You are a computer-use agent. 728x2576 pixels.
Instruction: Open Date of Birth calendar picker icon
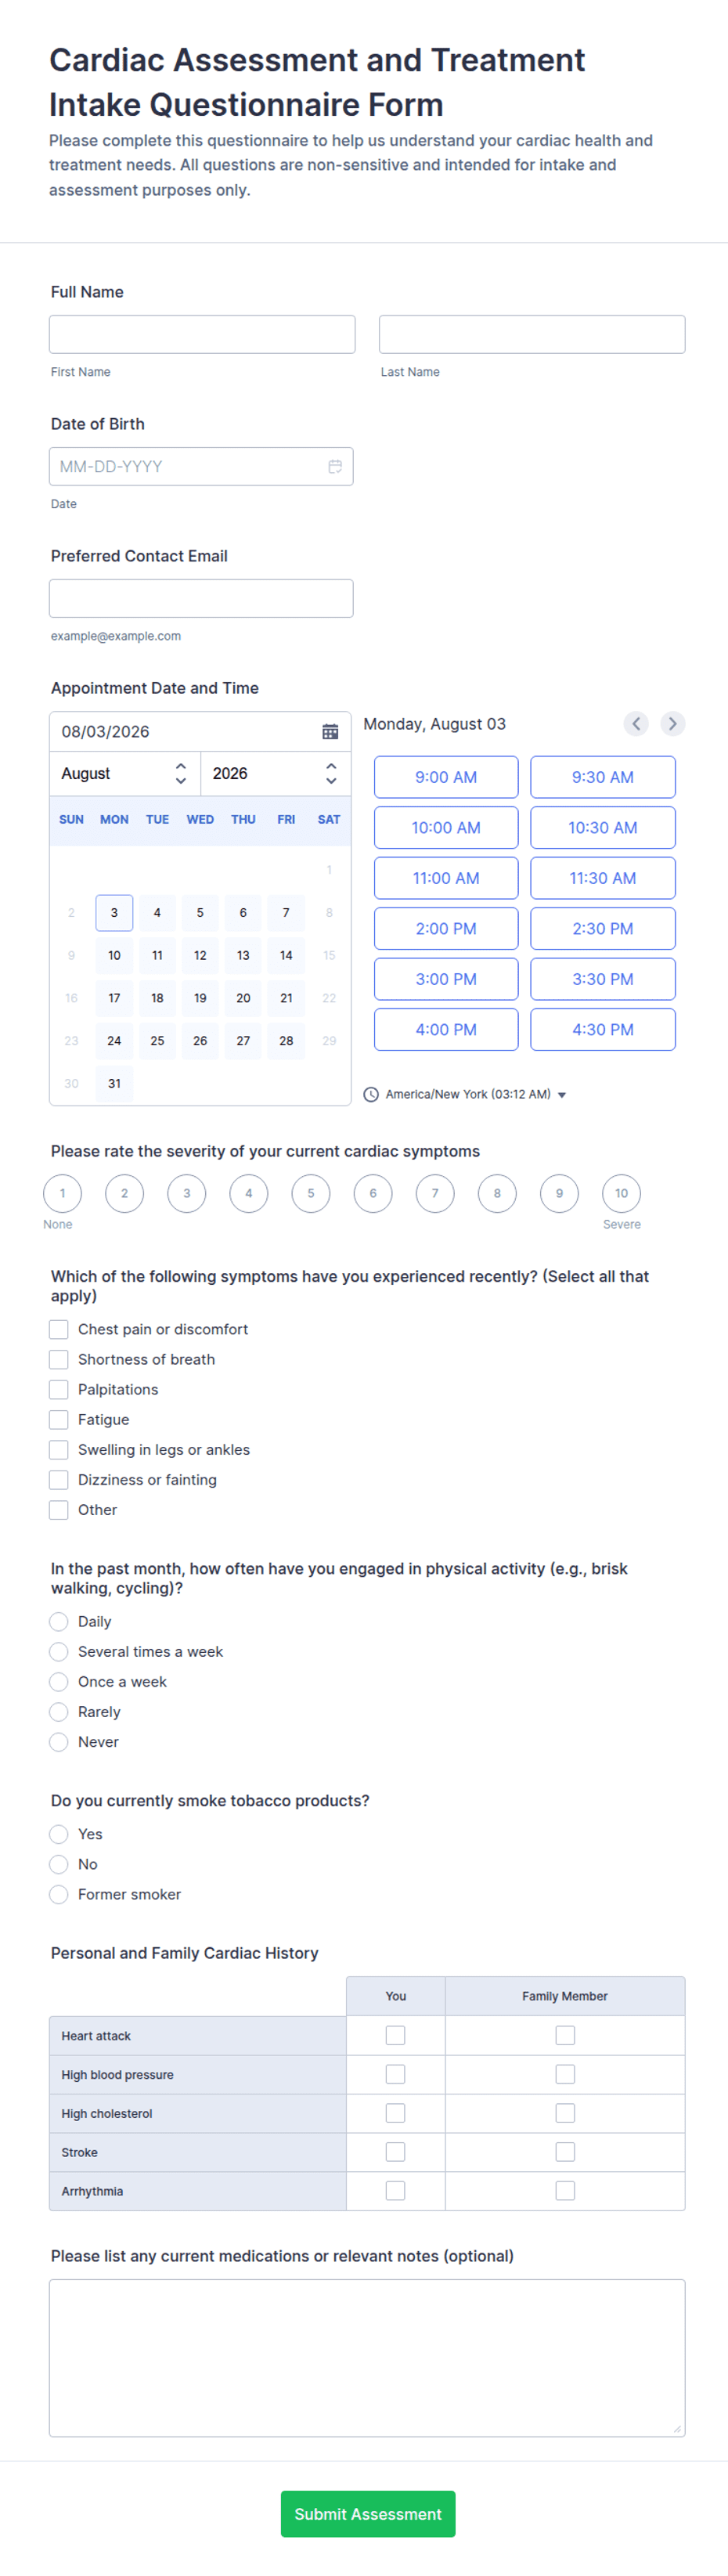[x=335, y=467]
